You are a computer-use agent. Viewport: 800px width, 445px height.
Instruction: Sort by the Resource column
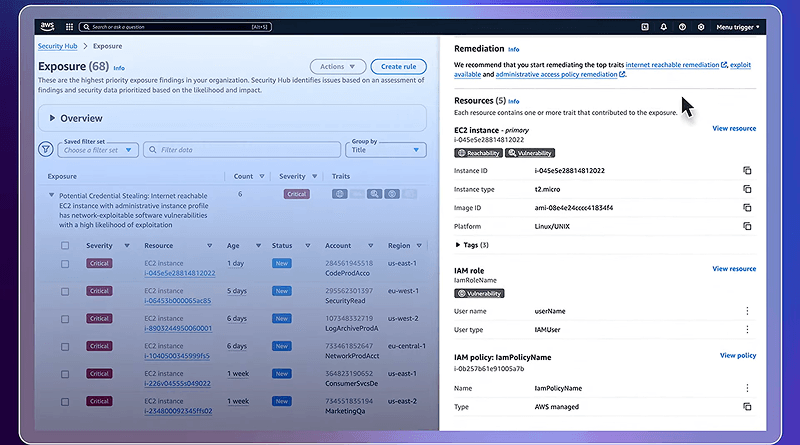click(209, 245)
